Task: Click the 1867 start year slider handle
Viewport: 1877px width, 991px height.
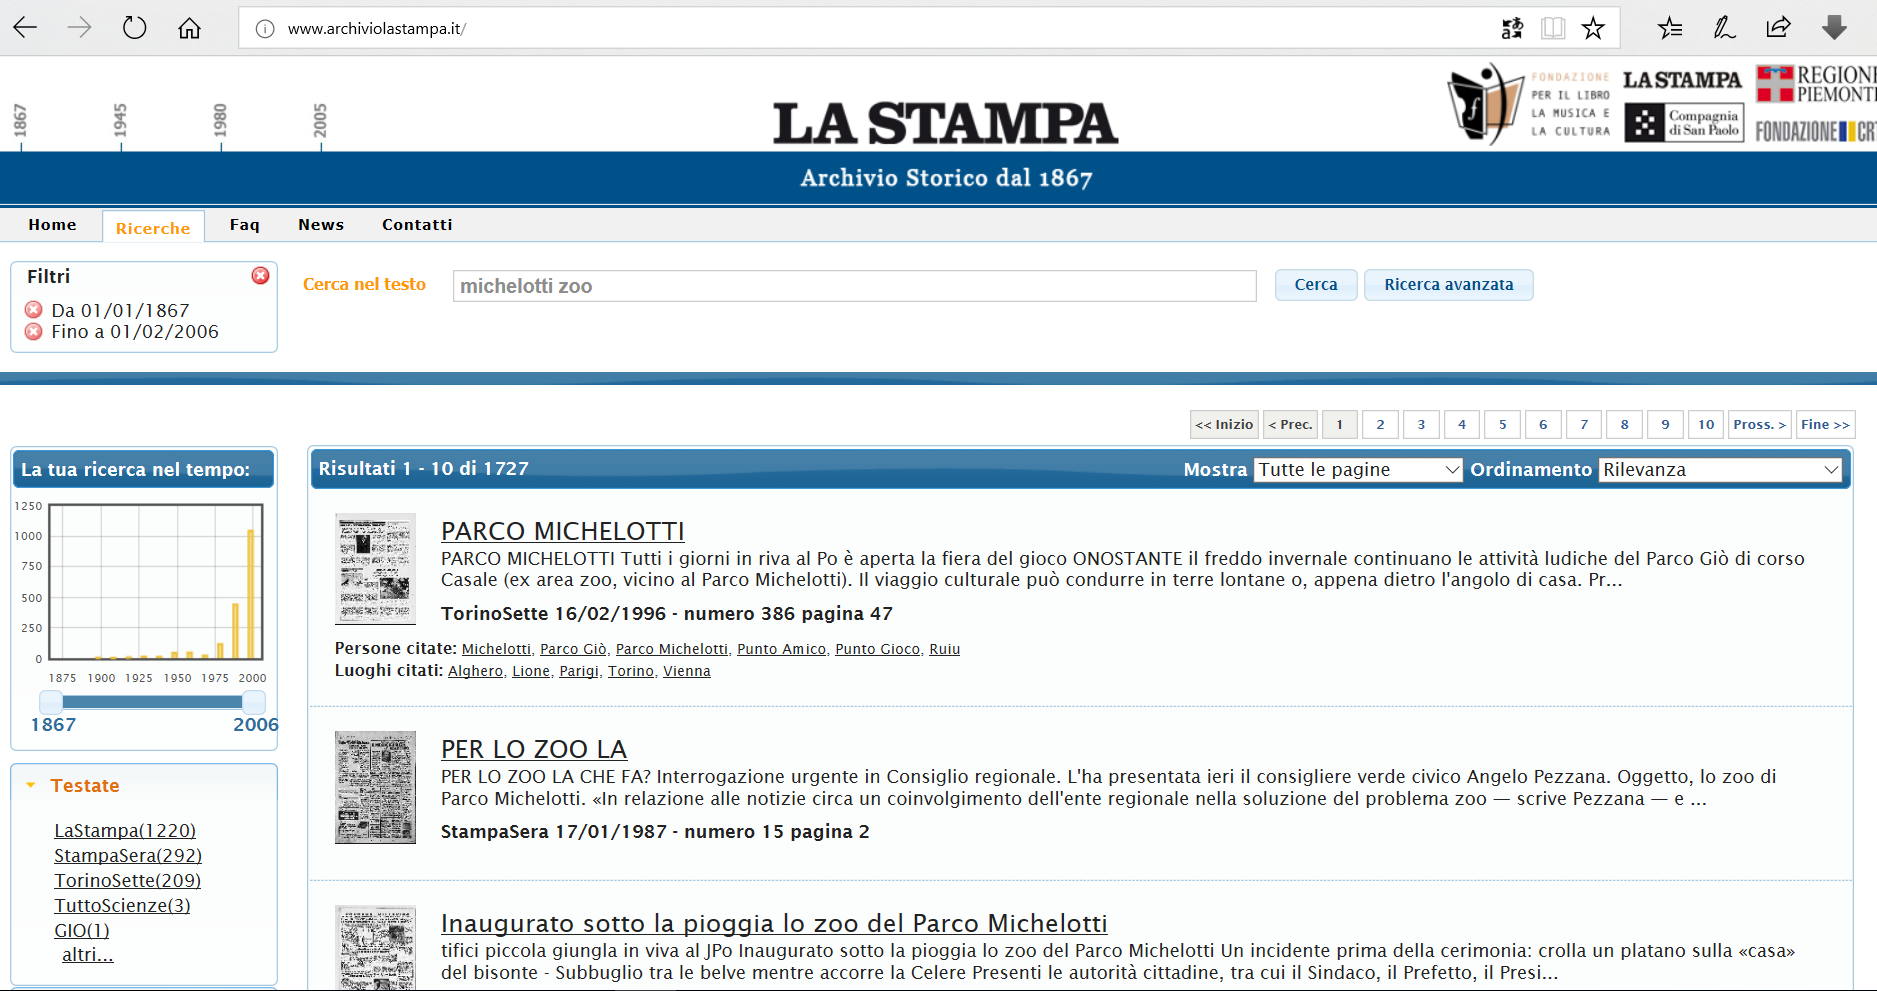Action: click(x=50, y=702)
